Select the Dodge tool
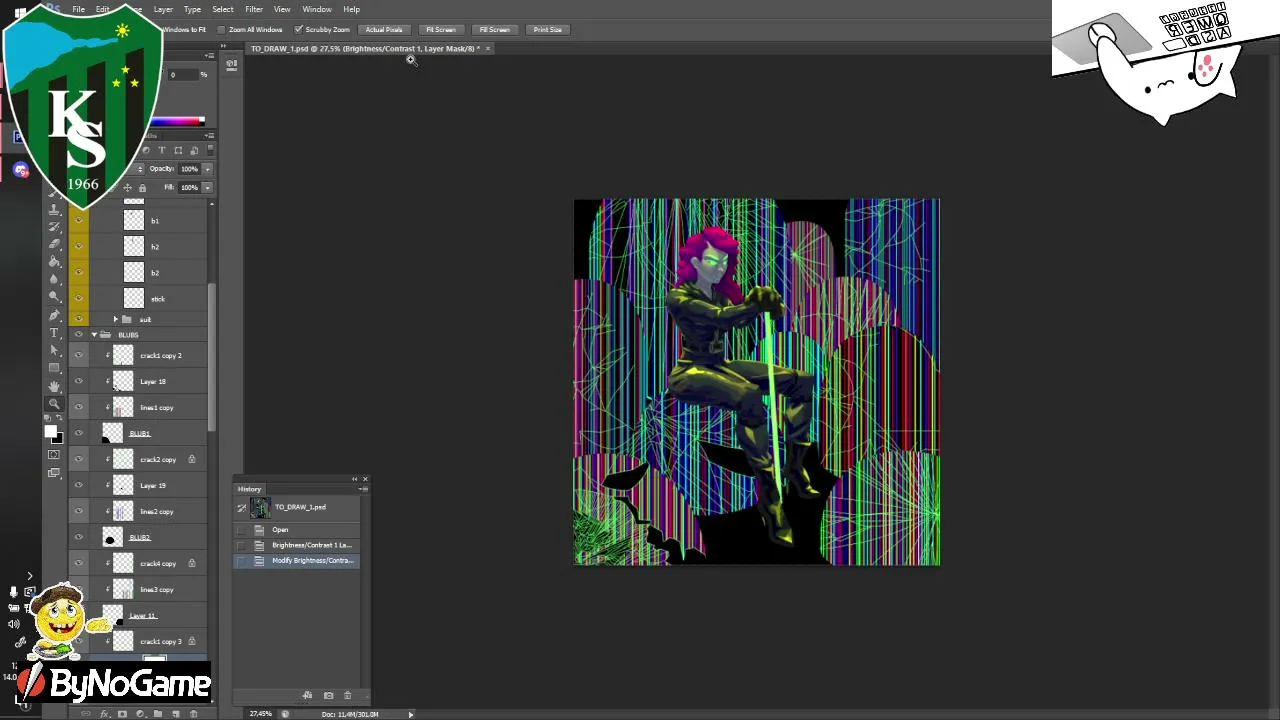The image size is (1280, 720). 55,297
